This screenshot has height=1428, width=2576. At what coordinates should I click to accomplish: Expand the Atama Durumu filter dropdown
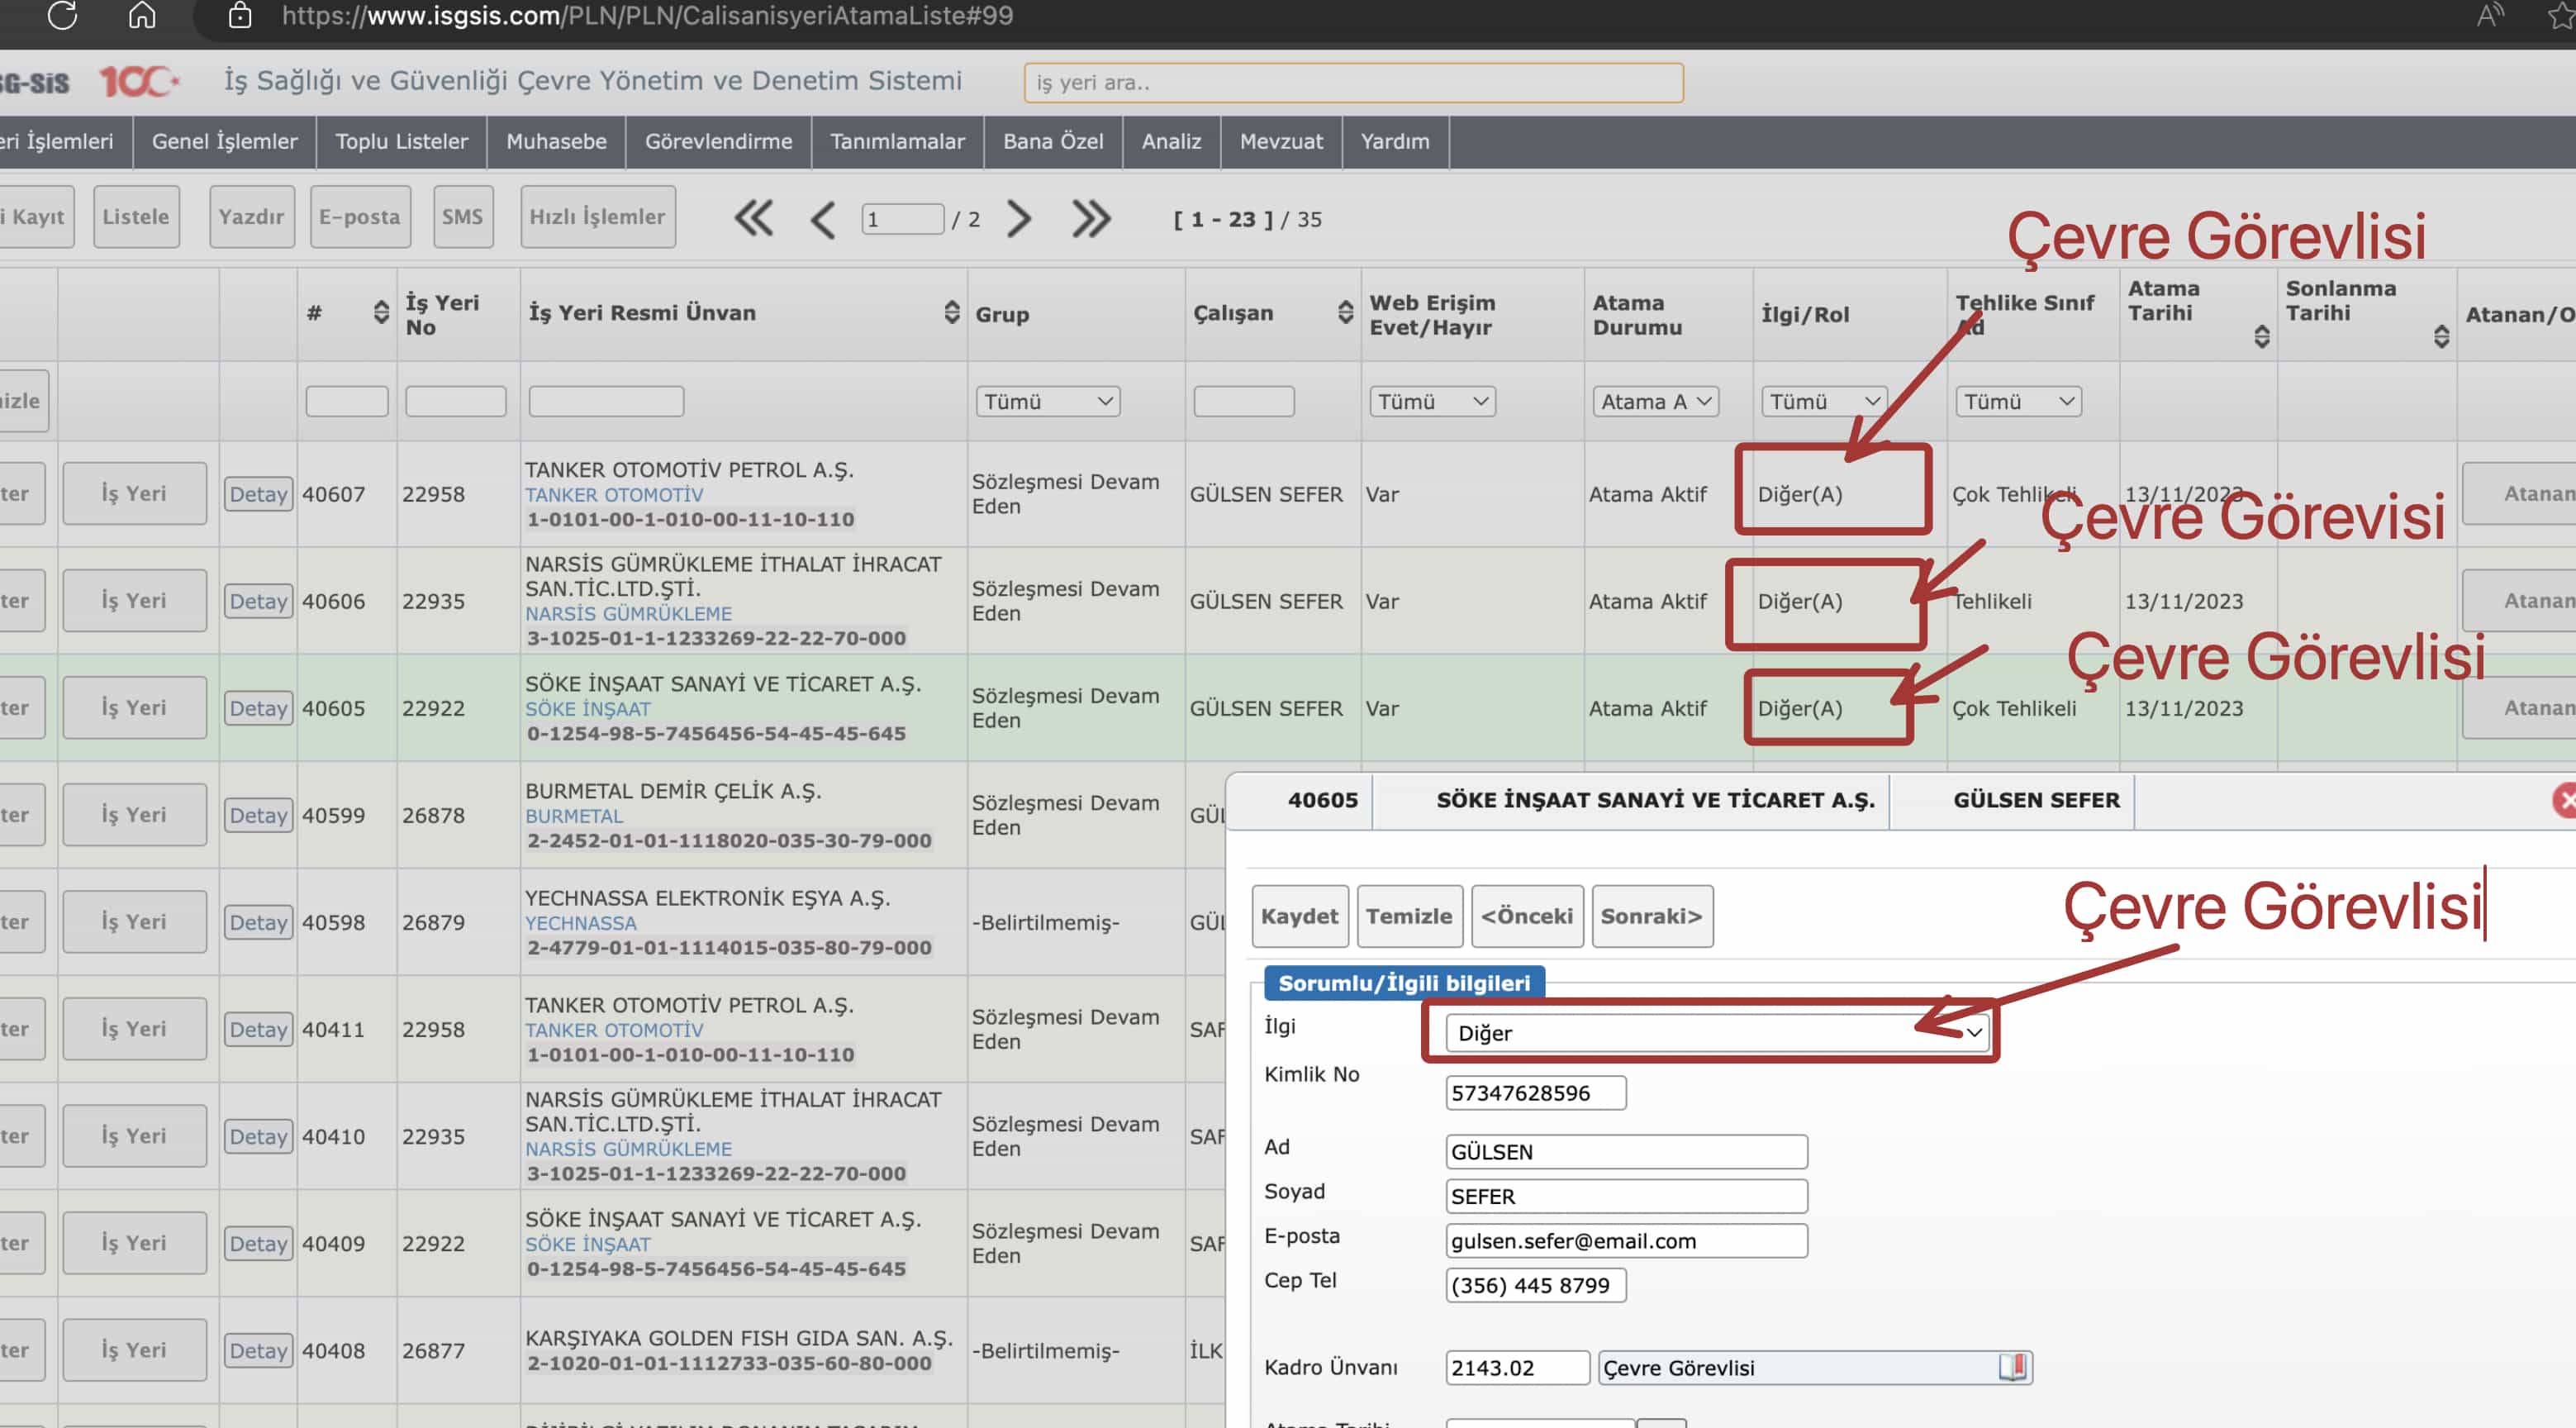1655,401
